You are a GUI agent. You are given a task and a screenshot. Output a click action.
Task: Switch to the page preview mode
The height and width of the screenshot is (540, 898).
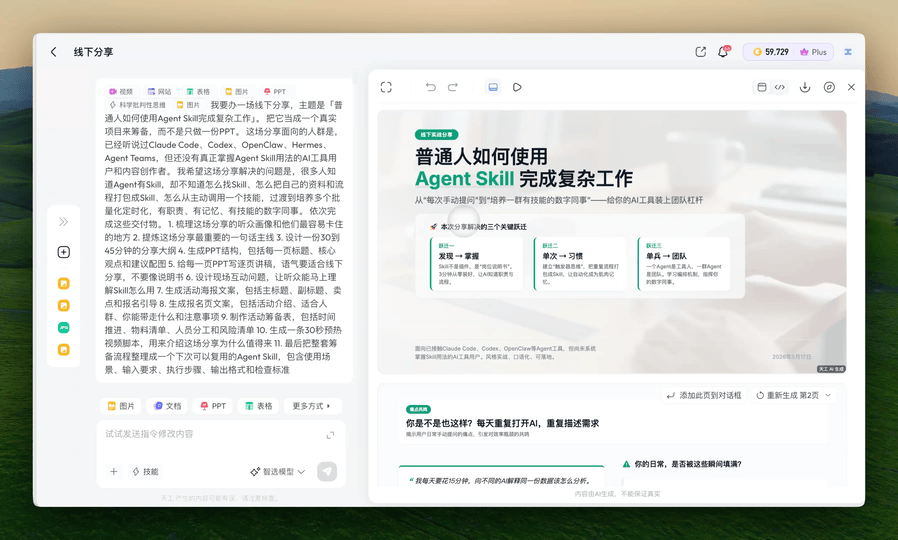tap(762, 87)
